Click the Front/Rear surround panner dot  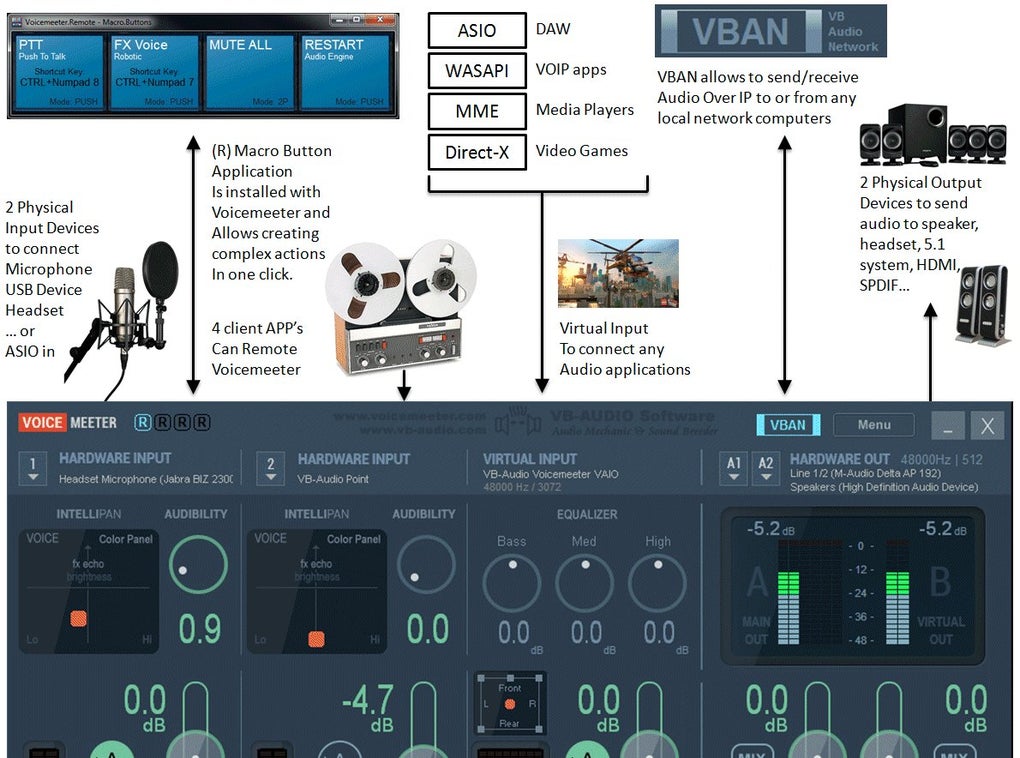[x=510, y=704]
